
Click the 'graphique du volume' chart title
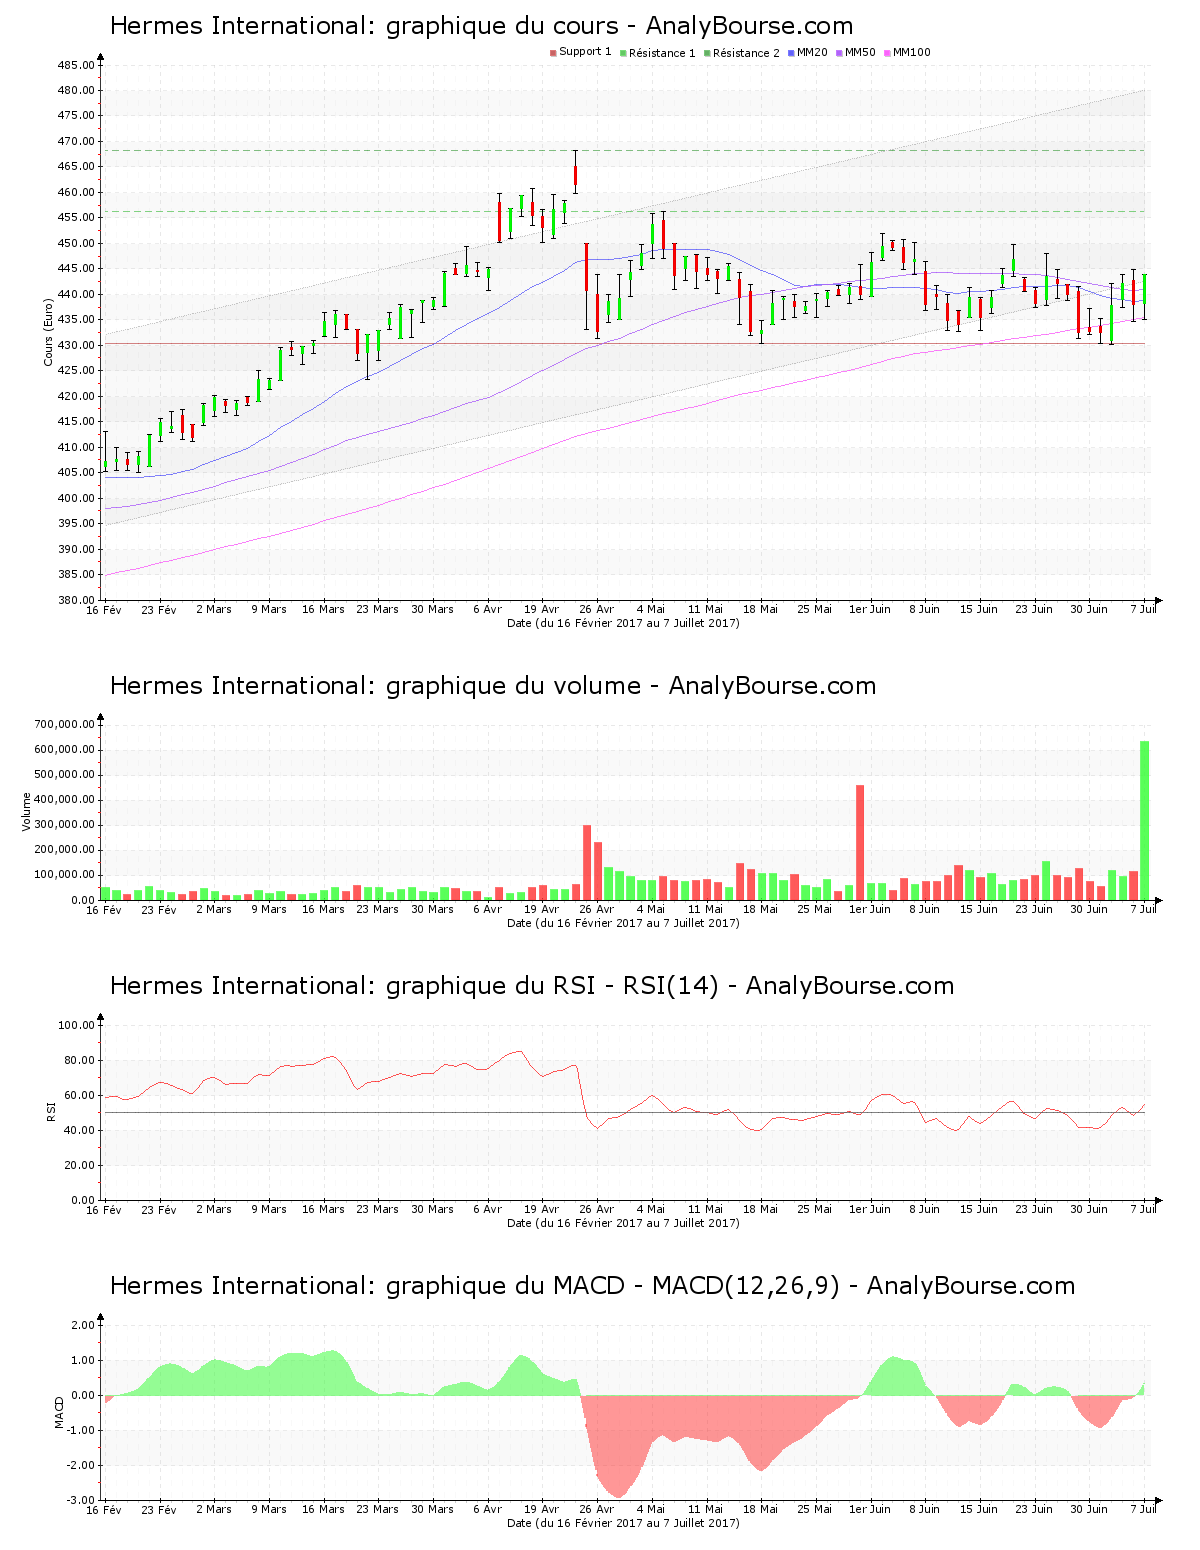pos(493,686)
